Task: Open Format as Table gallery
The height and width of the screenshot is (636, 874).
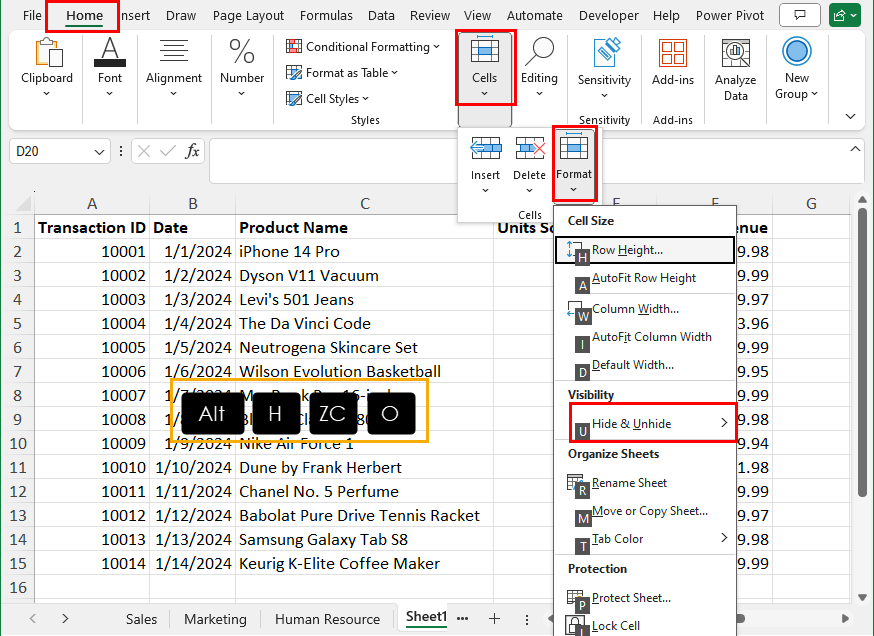Action: (x=342, y=73)
